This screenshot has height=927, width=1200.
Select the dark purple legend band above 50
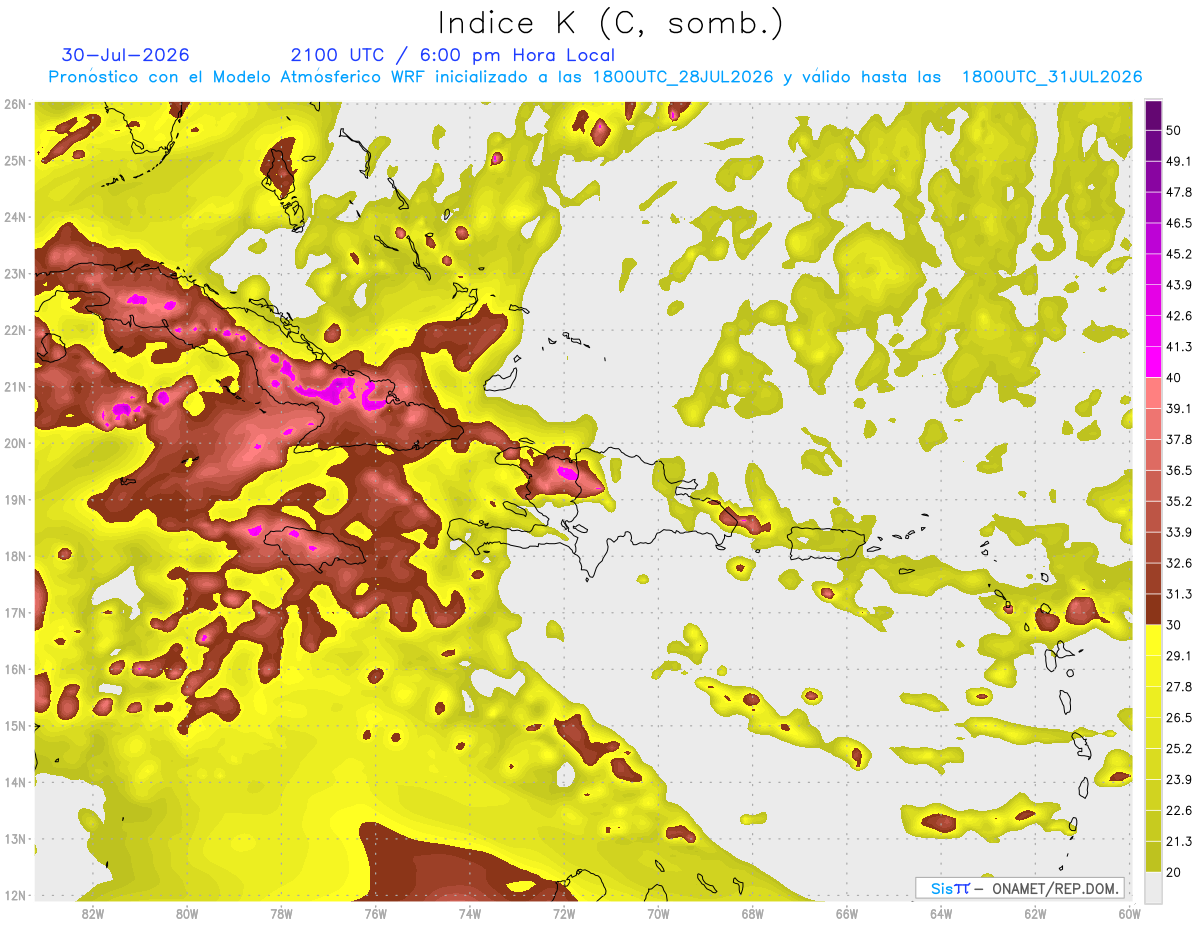(x=1153, y=115)
